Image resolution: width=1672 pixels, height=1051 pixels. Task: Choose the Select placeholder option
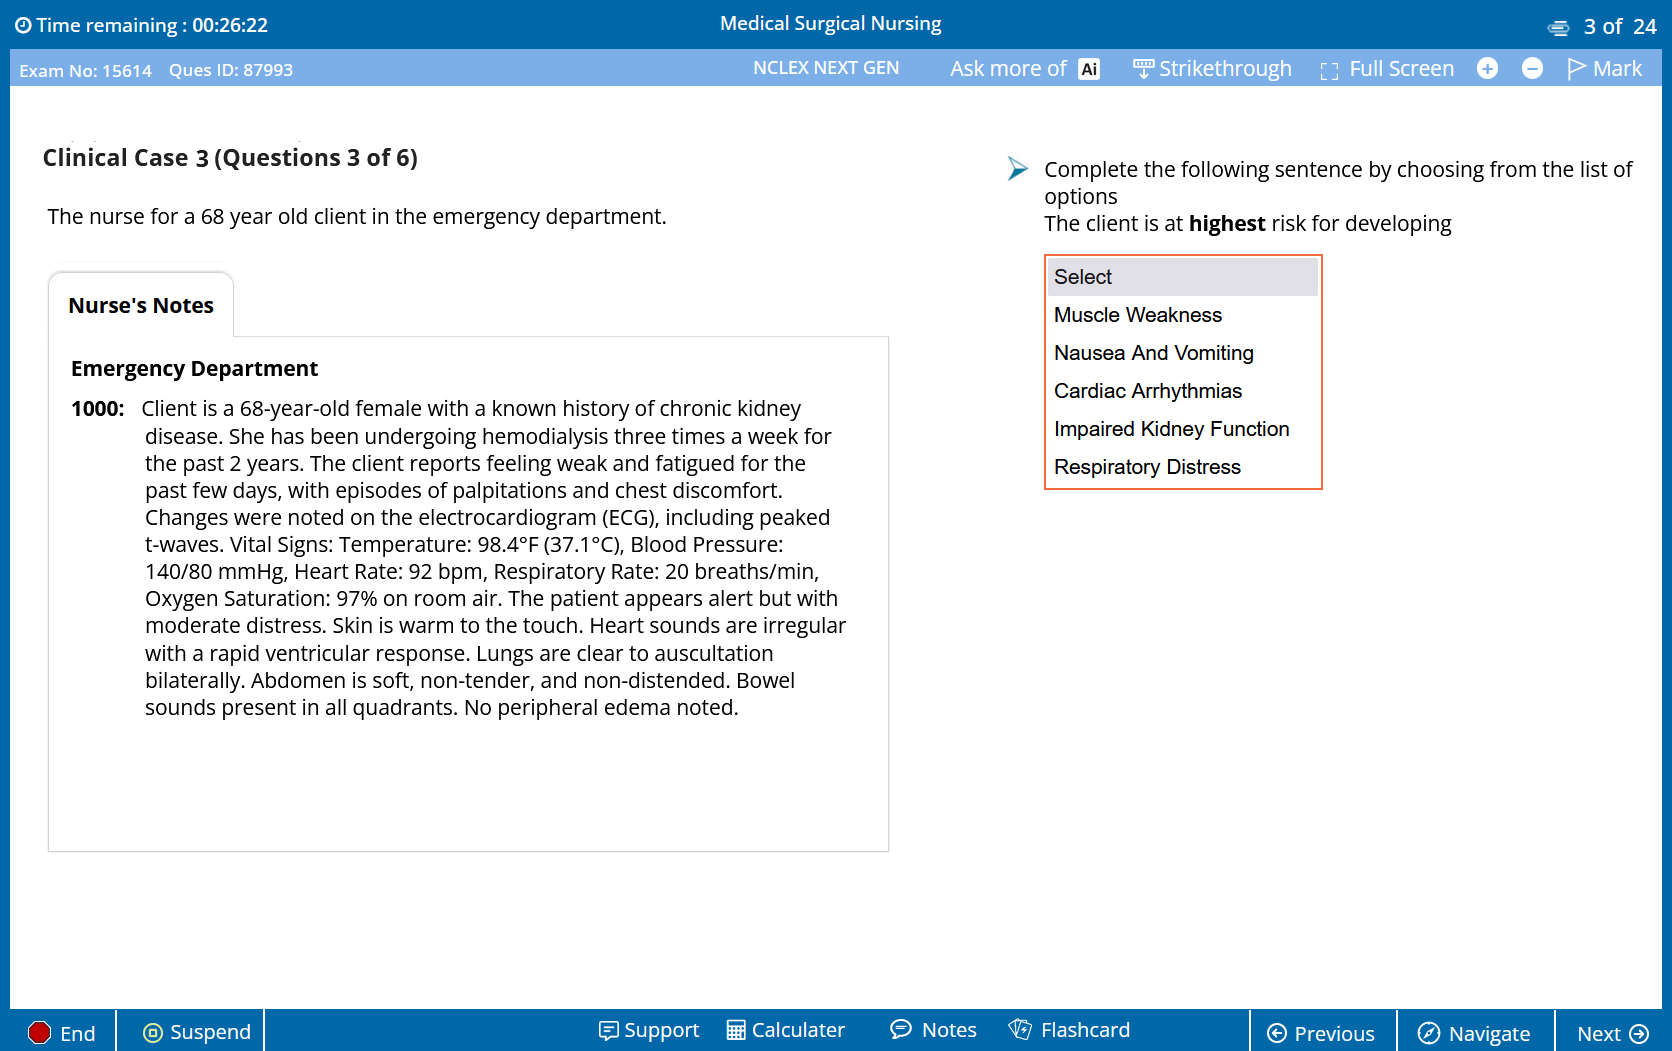1183,277
